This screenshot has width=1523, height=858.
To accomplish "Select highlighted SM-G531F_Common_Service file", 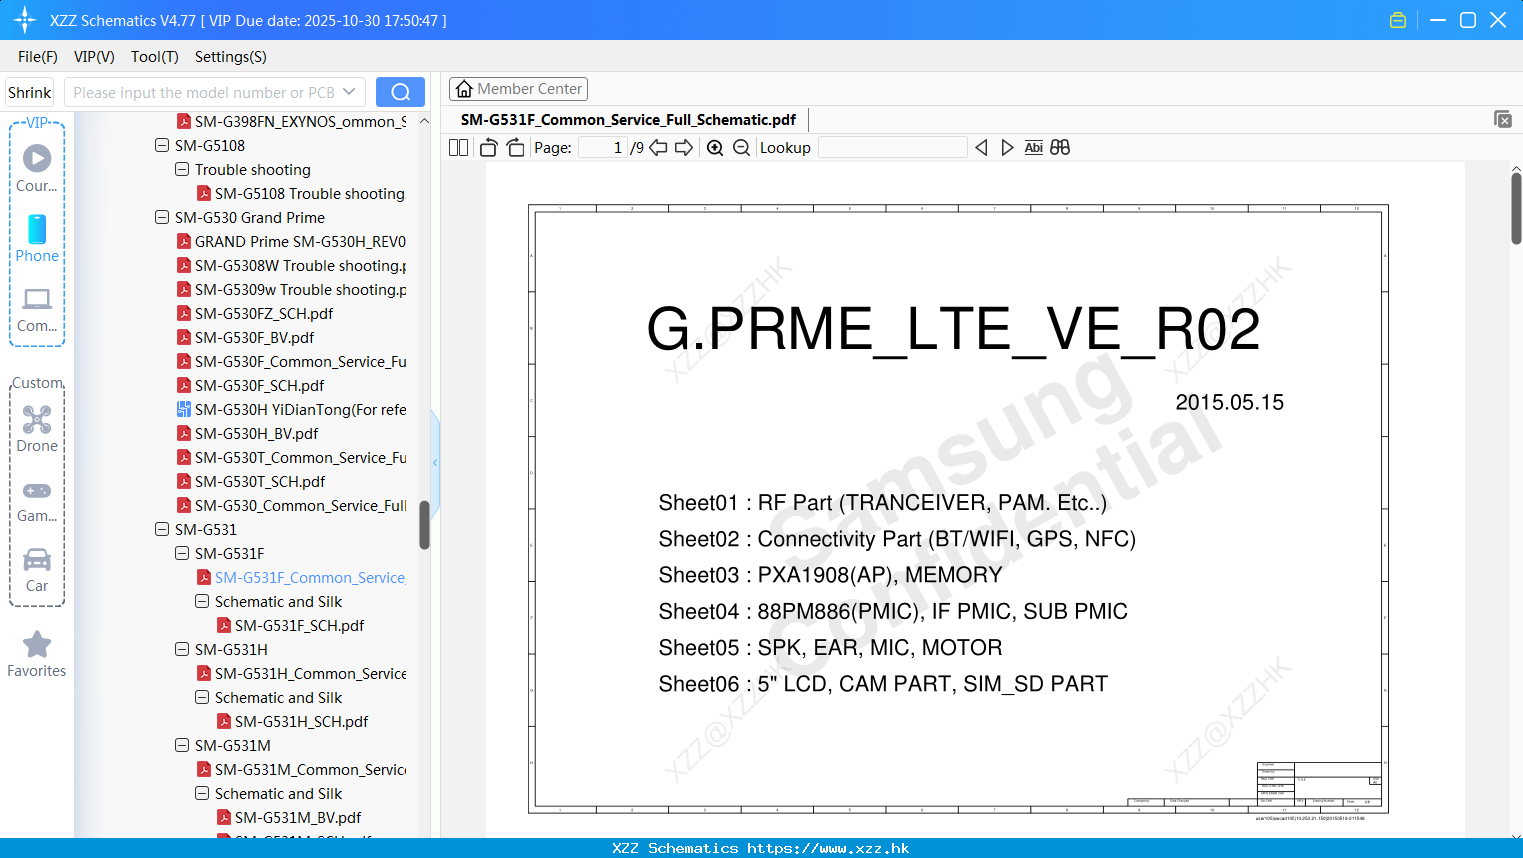I will tap(301, 578).
